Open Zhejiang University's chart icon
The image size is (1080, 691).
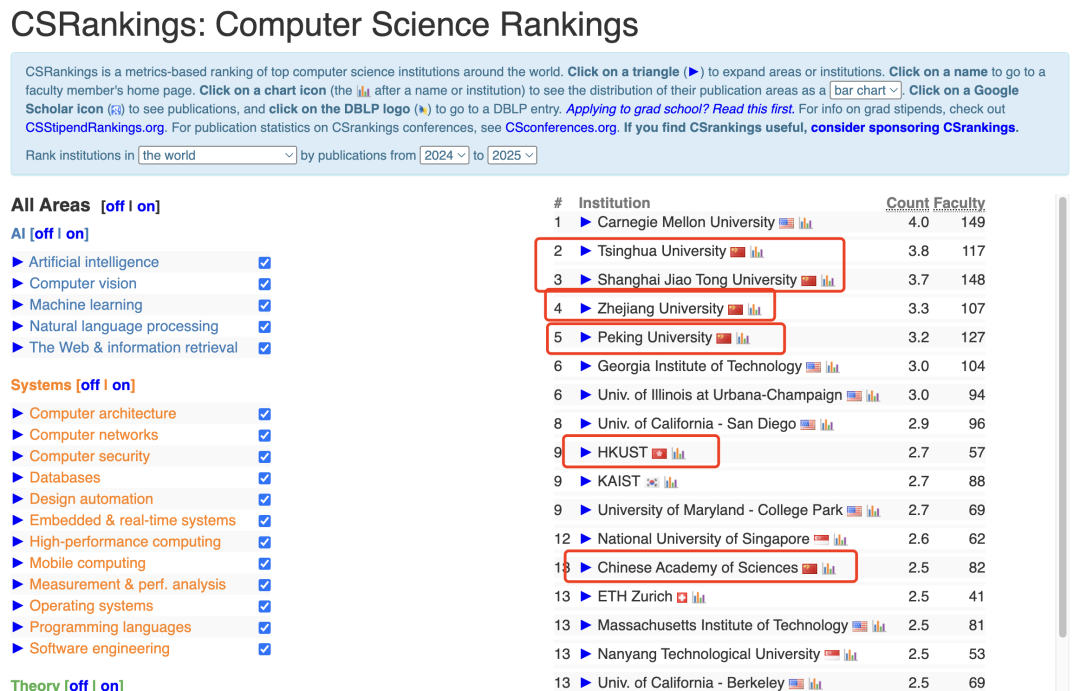point(755,310)
